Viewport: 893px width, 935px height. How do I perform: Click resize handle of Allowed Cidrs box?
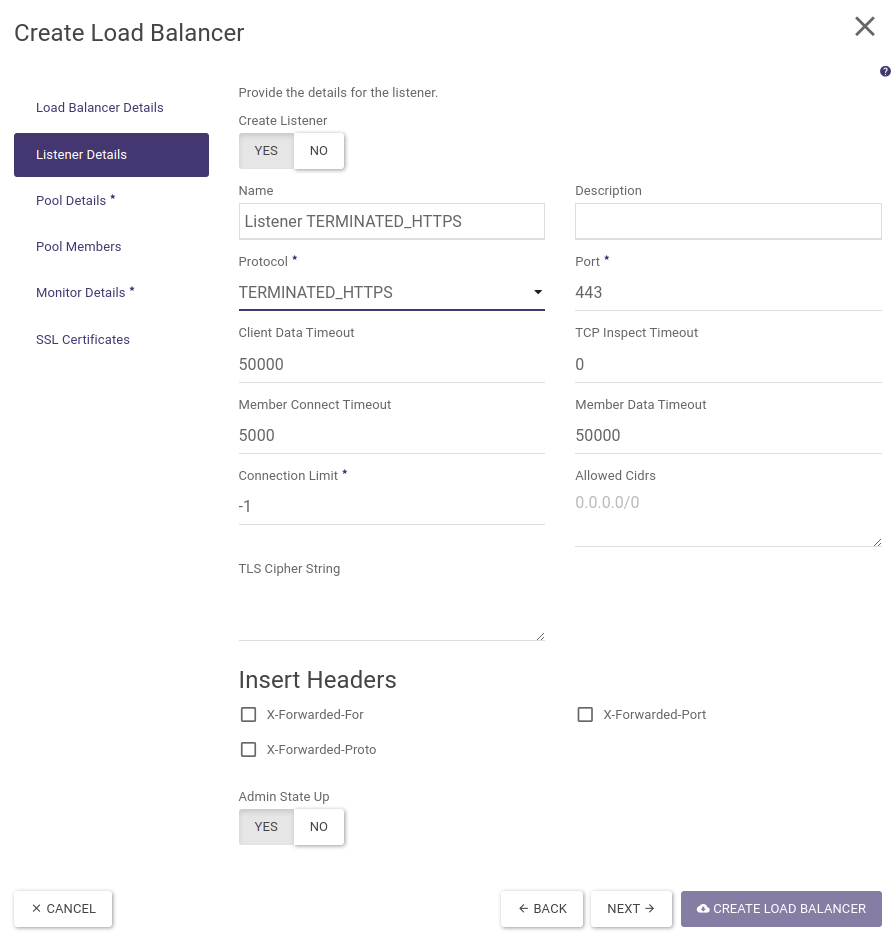pos(877,541)
